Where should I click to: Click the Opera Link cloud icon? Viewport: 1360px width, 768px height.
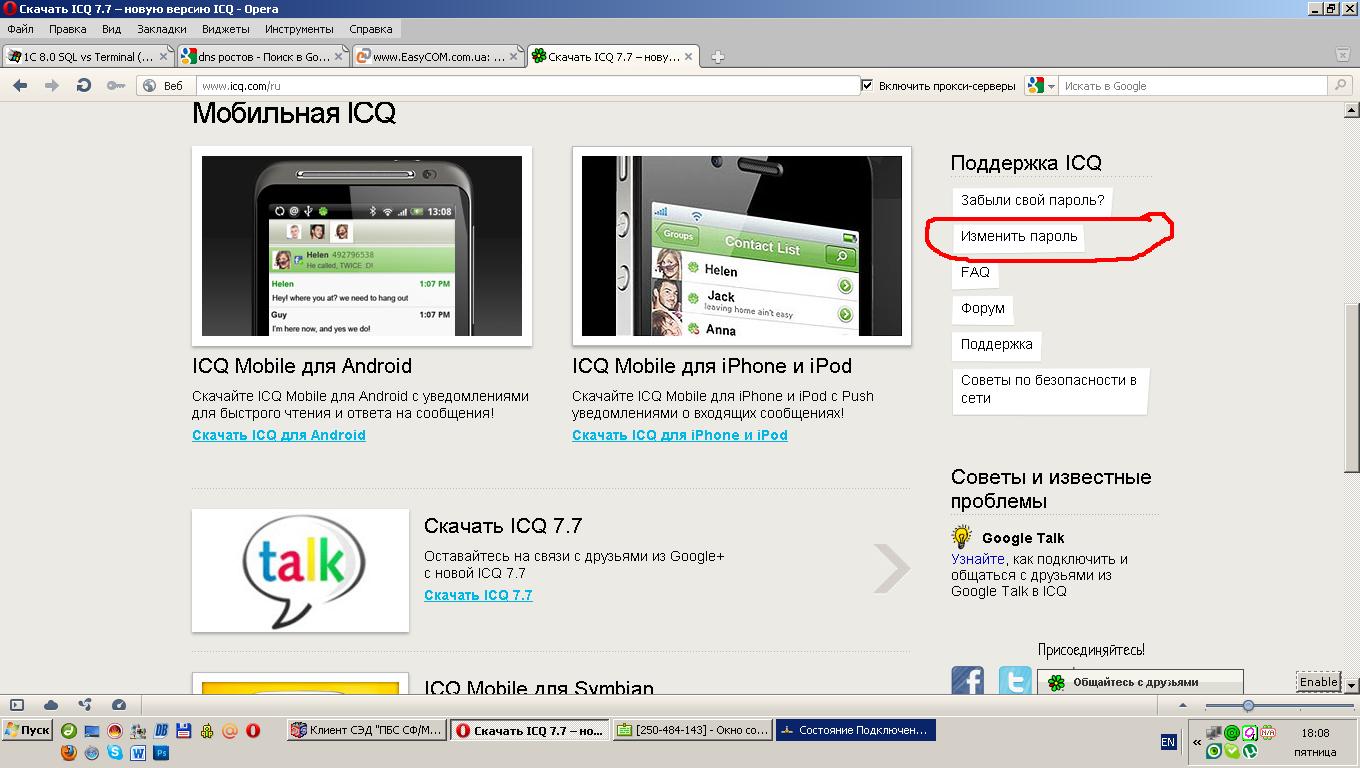[51, 705]
